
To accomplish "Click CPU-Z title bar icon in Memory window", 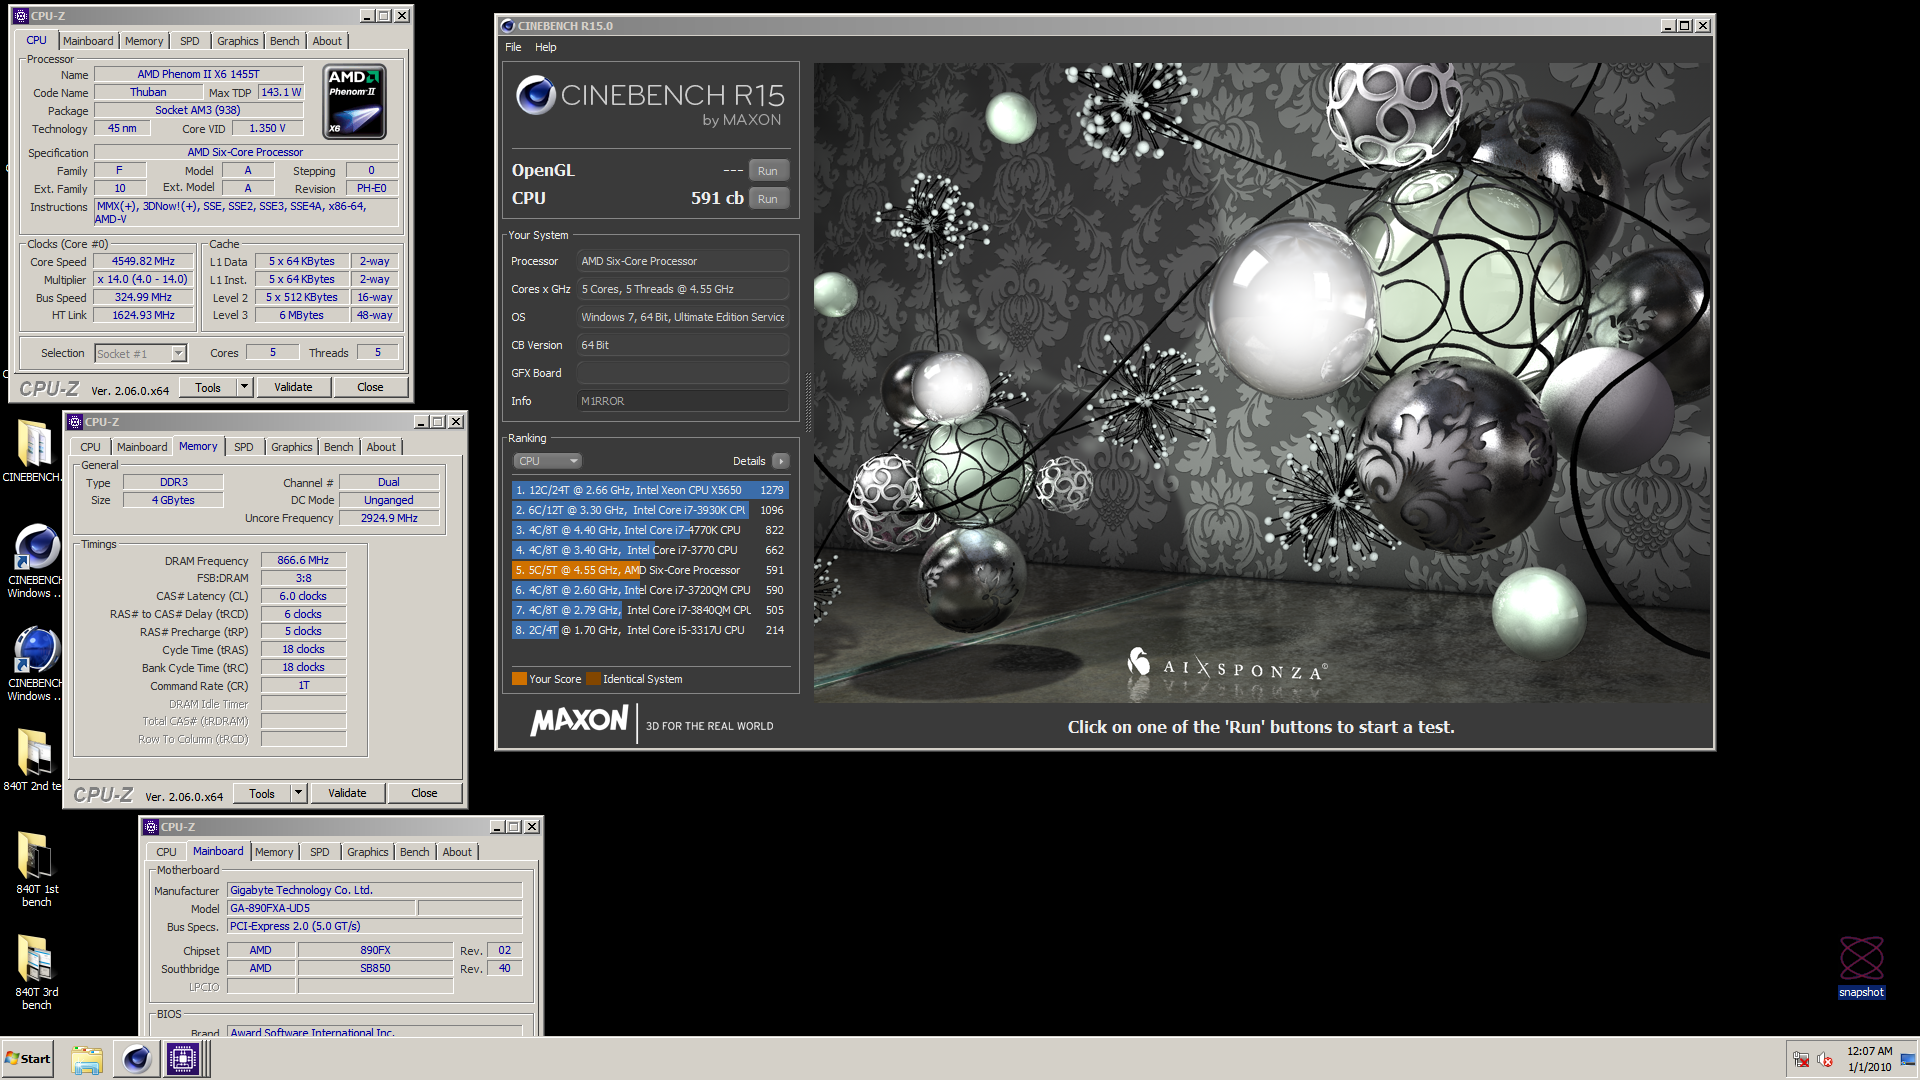I will [74, 422].
